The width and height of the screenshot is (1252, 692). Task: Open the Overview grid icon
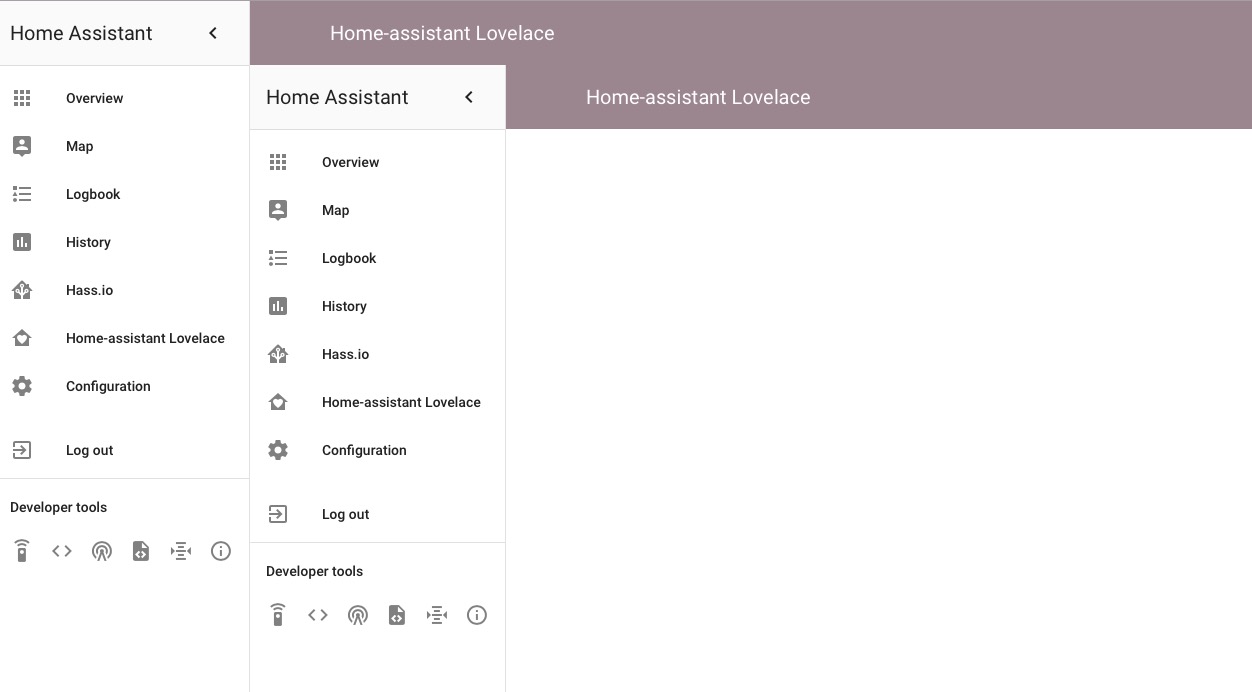(x=278, y=162)
